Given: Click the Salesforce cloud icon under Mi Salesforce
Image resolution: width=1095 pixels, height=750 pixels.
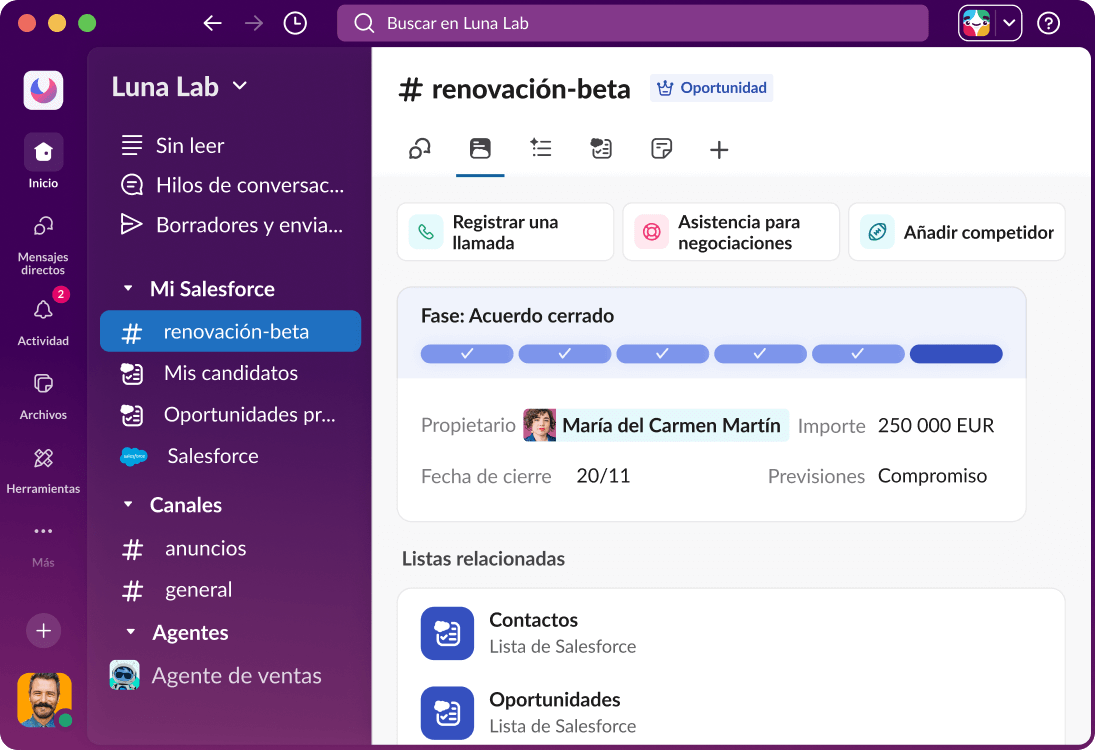Looking at the screenshot, I should (131, 456).
